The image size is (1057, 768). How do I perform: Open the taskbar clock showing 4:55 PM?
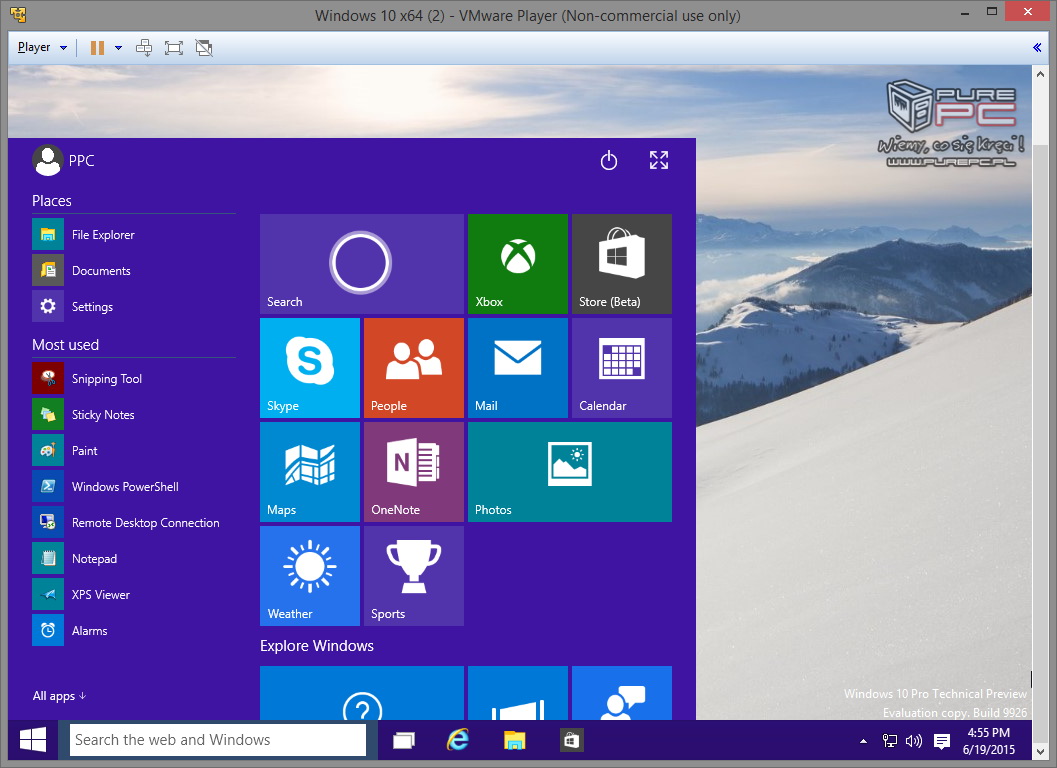coord(988,740)
